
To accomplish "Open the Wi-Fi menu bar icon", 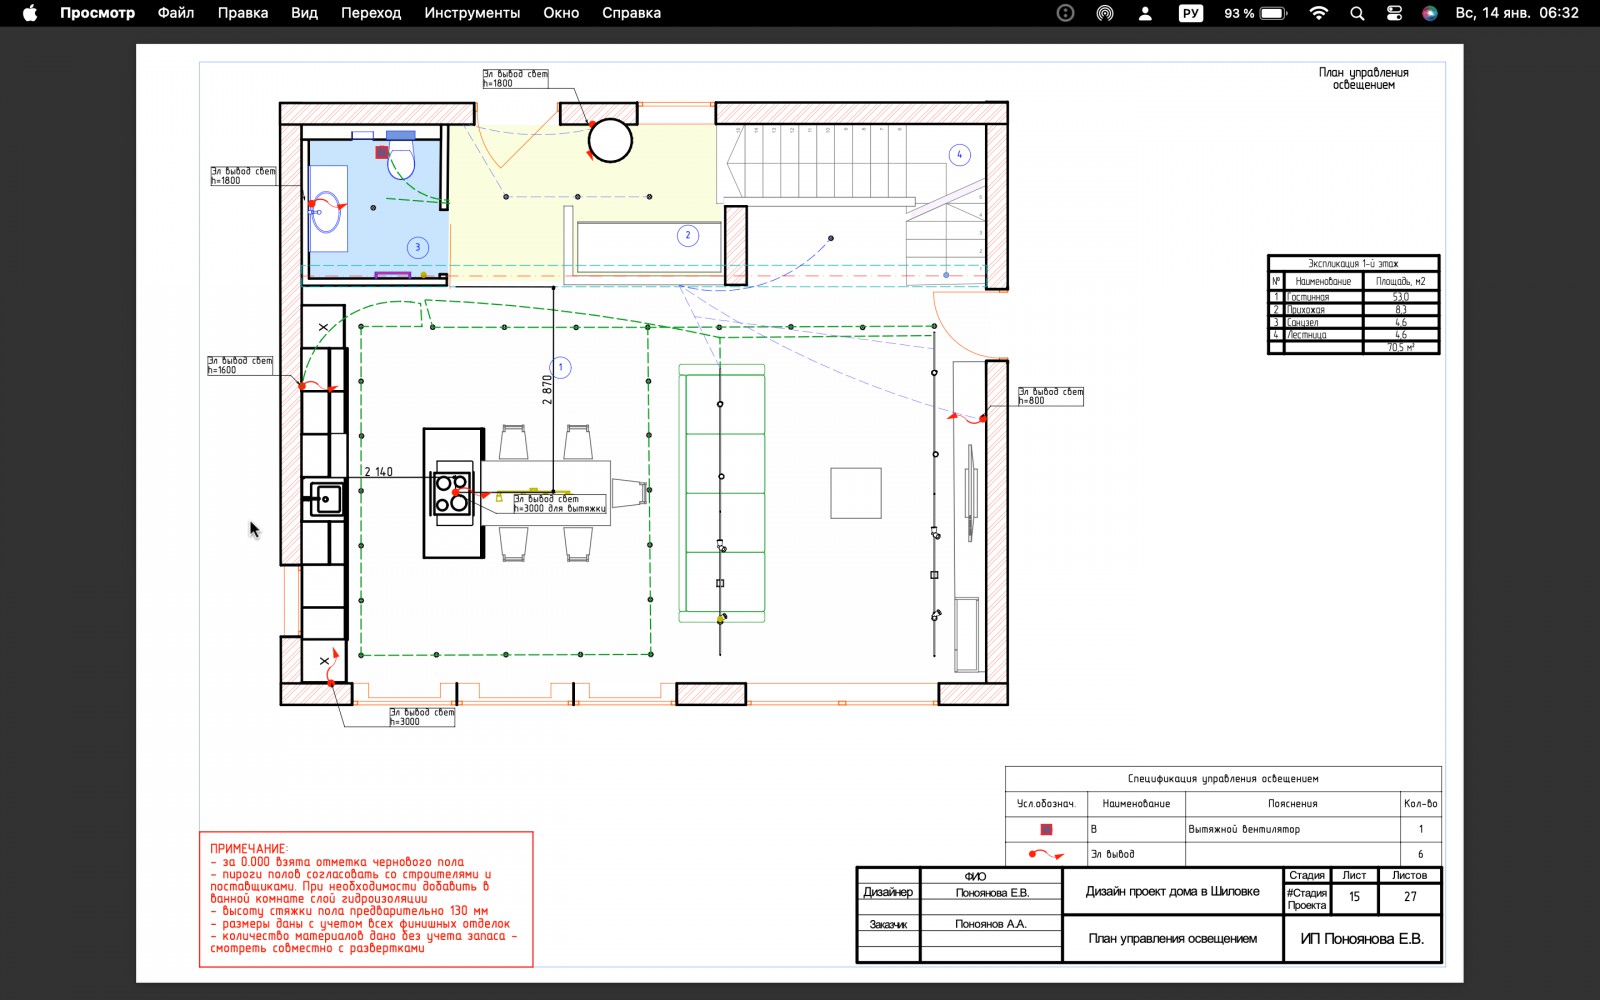I will pyautogui.click(x=1319, y=13).
